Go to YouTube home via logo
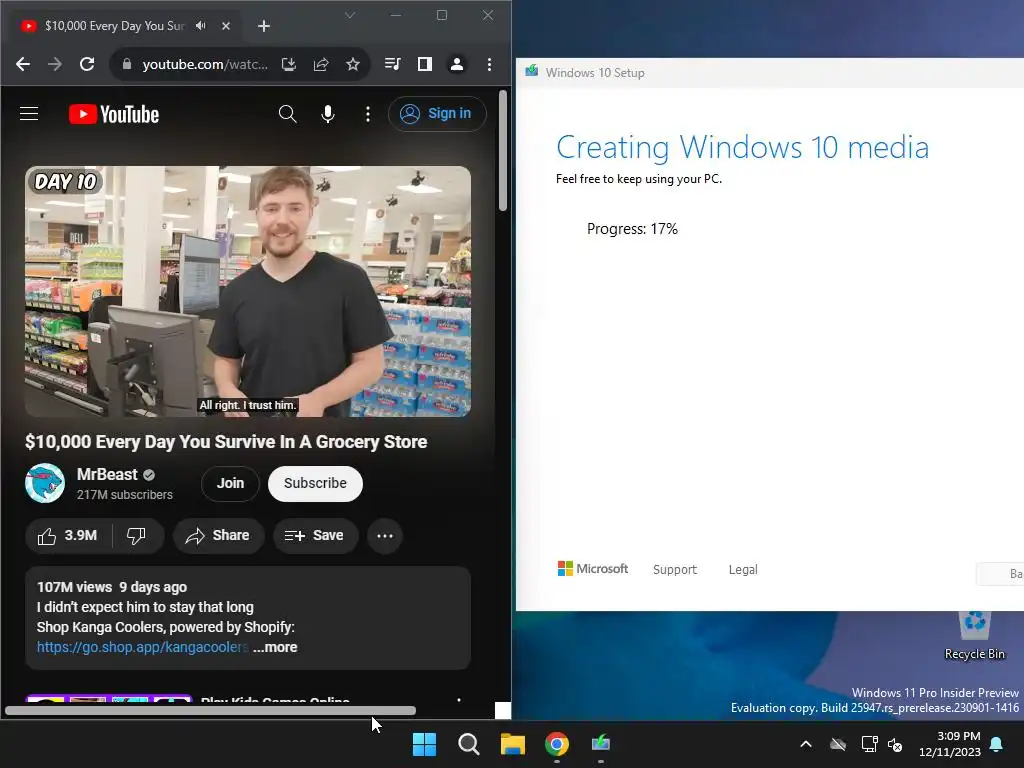 click(114, 114)
